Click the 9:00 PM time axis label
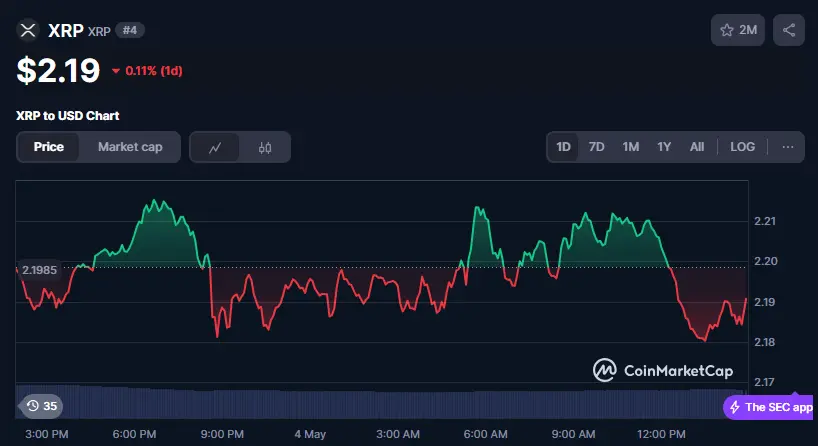The height and width of the screenshot is (446, 818). coord(222,434)
